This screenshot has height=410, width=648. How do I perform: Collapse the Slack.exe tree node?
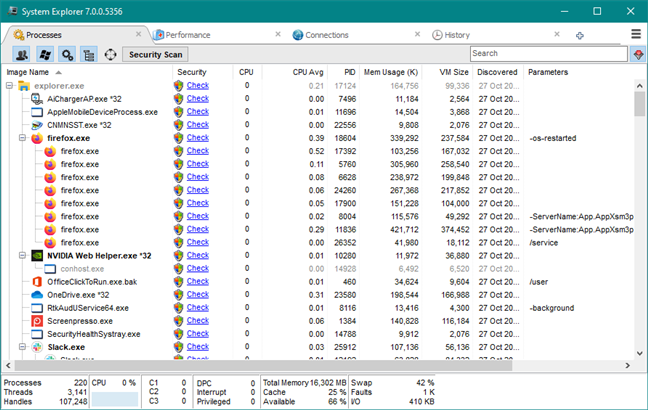coord(22,347)
